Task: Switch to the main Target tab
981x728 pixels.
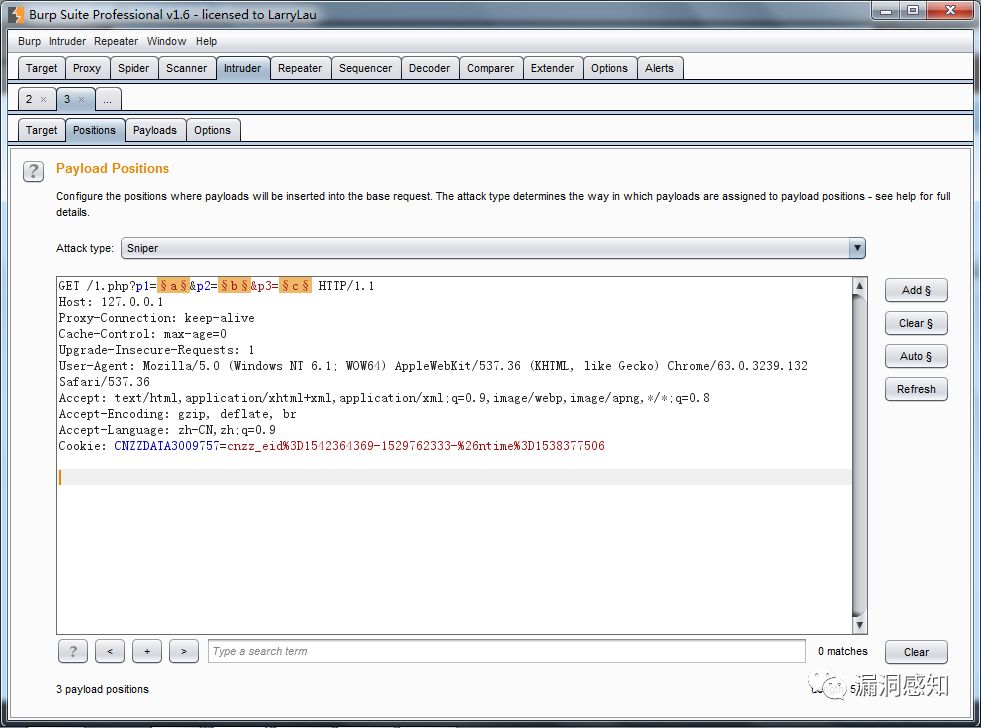Action: pyautogui.click(x=41, y=68)
